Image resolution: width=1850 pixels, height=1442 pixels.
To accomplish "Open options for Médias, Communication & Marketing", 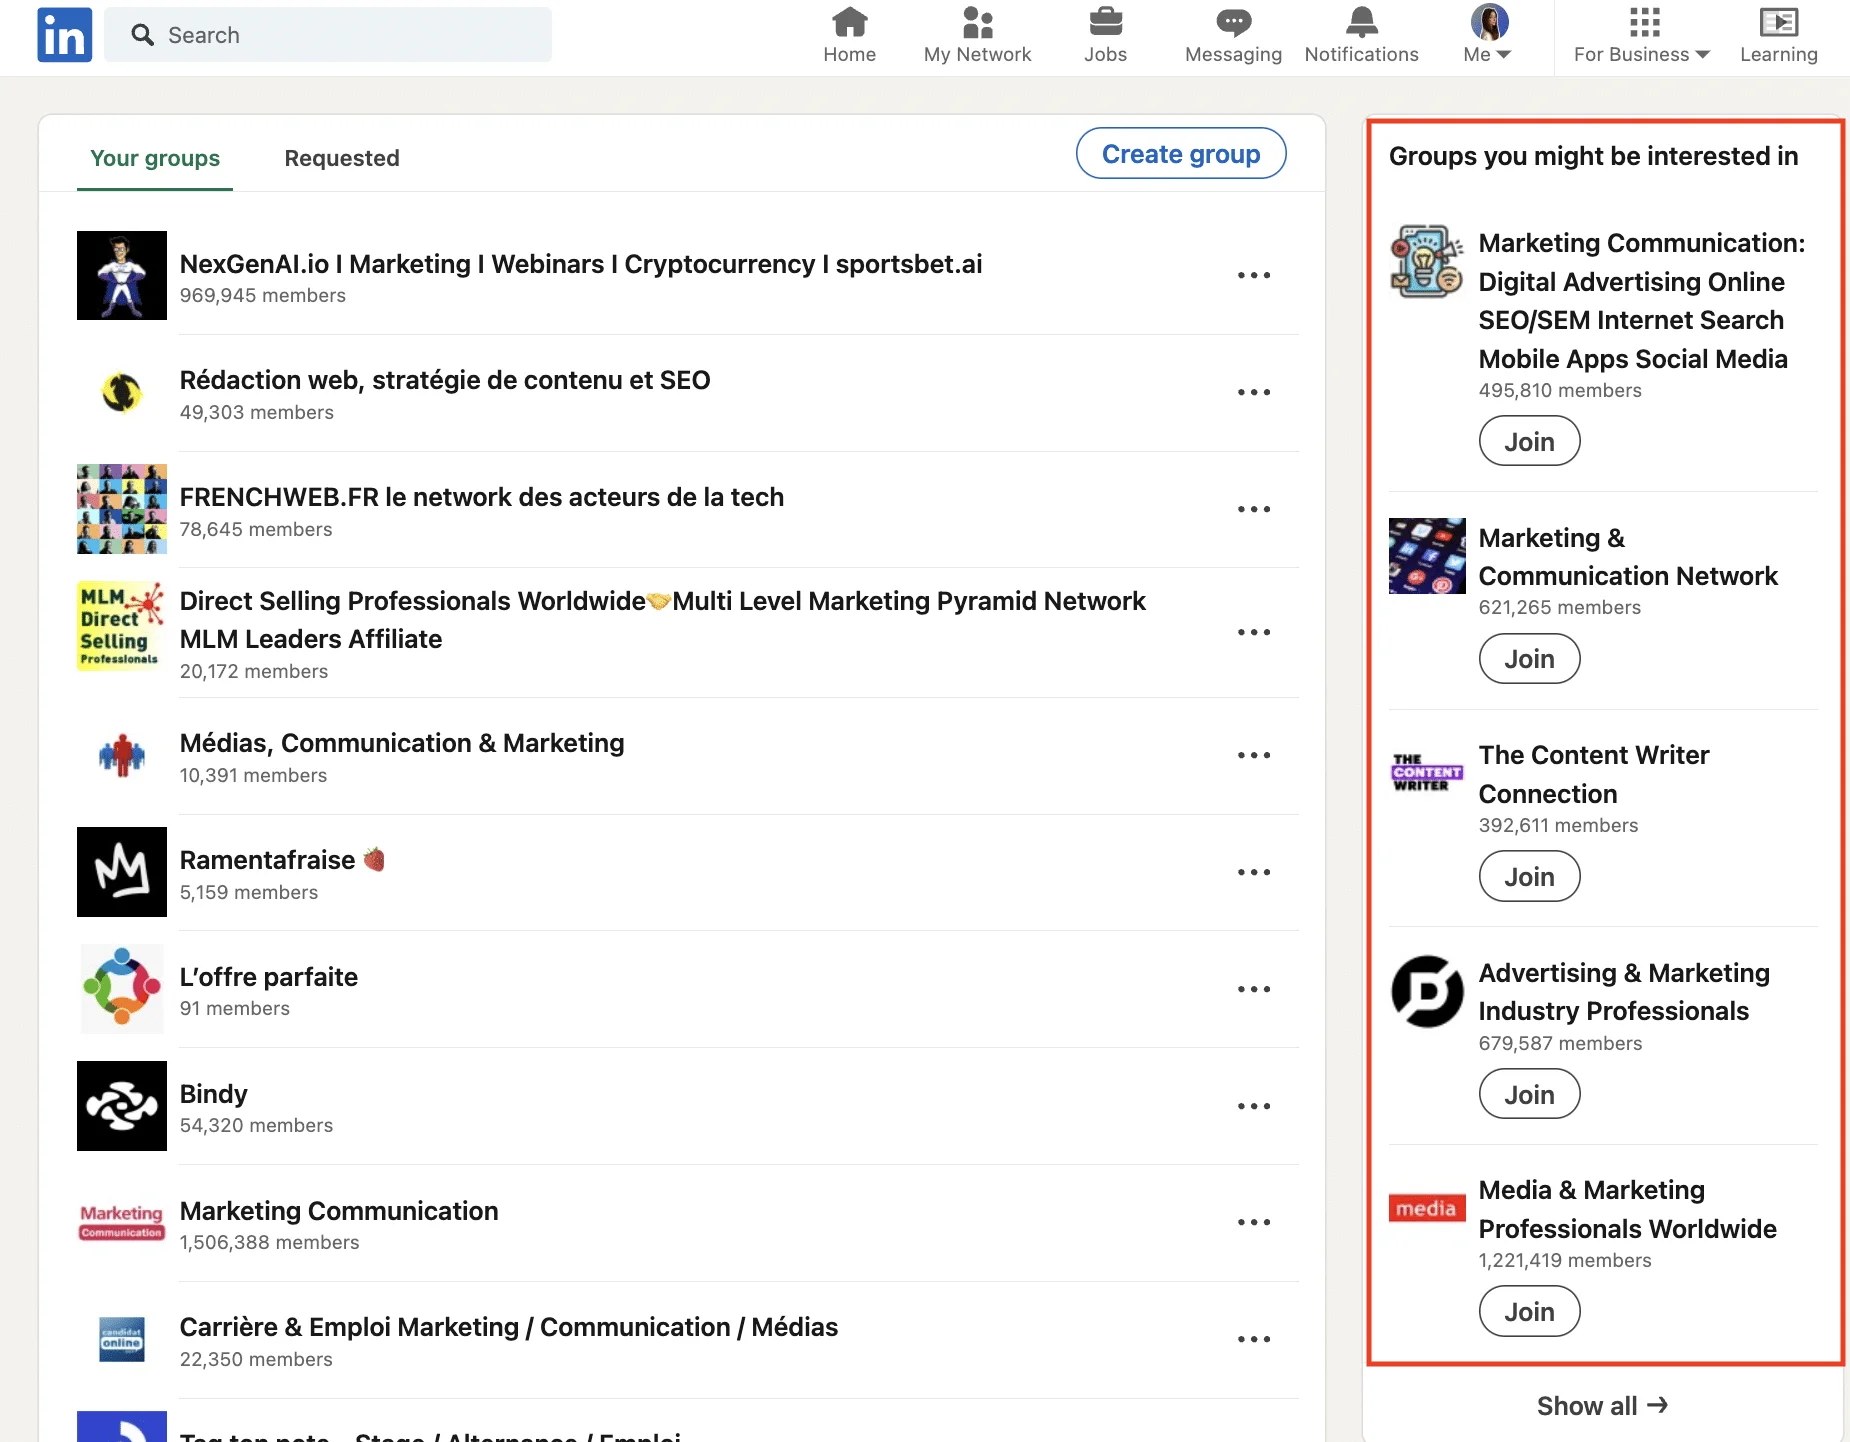I will [1254, 755].
